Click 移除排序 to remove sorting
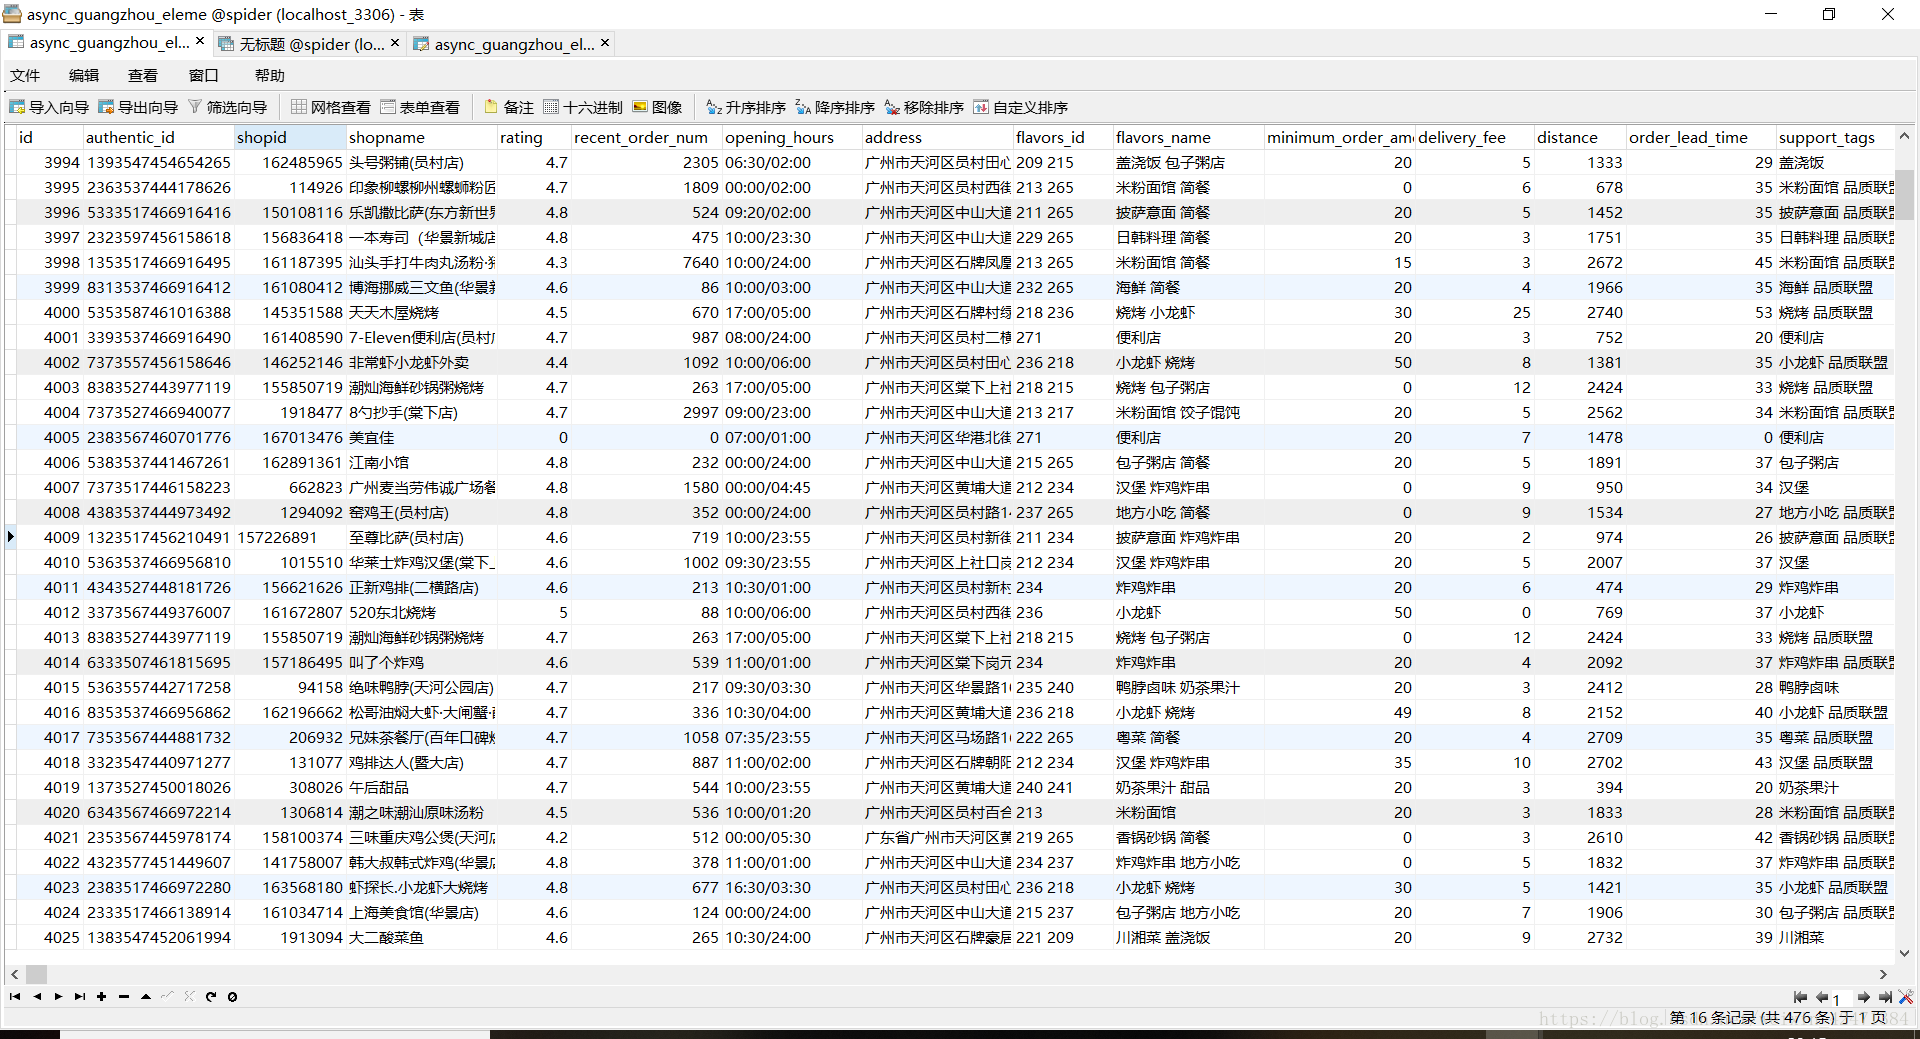 coord(924,107)
